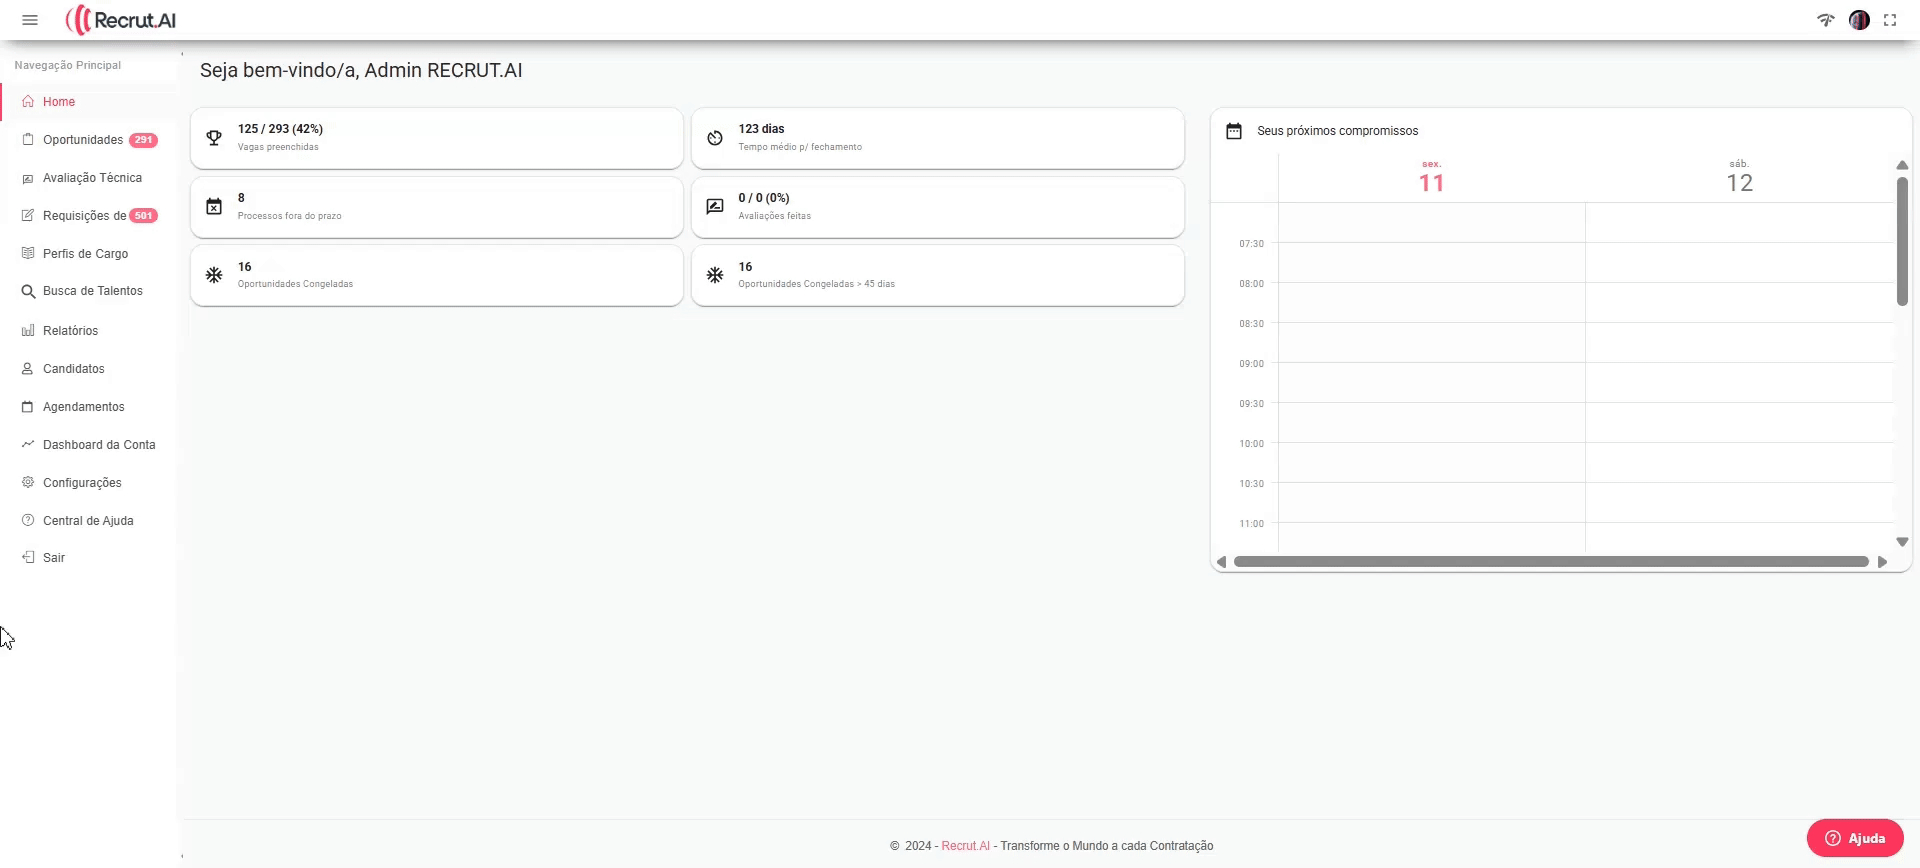Log out using Sair

[54, 558]
